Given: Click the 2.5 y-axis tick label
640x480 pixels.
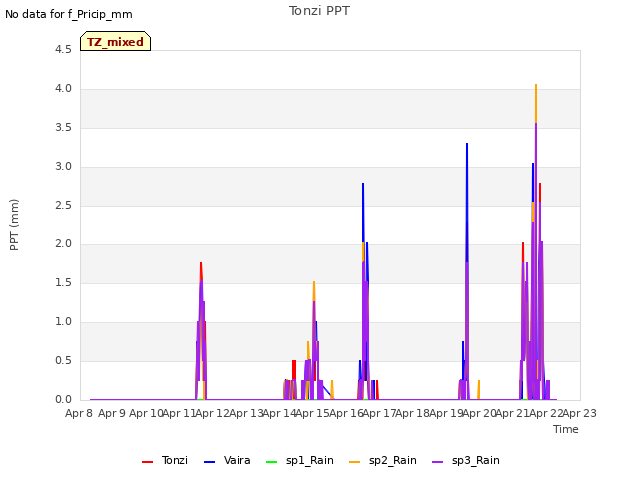Looking at the screenshot, I should point(63,205).
